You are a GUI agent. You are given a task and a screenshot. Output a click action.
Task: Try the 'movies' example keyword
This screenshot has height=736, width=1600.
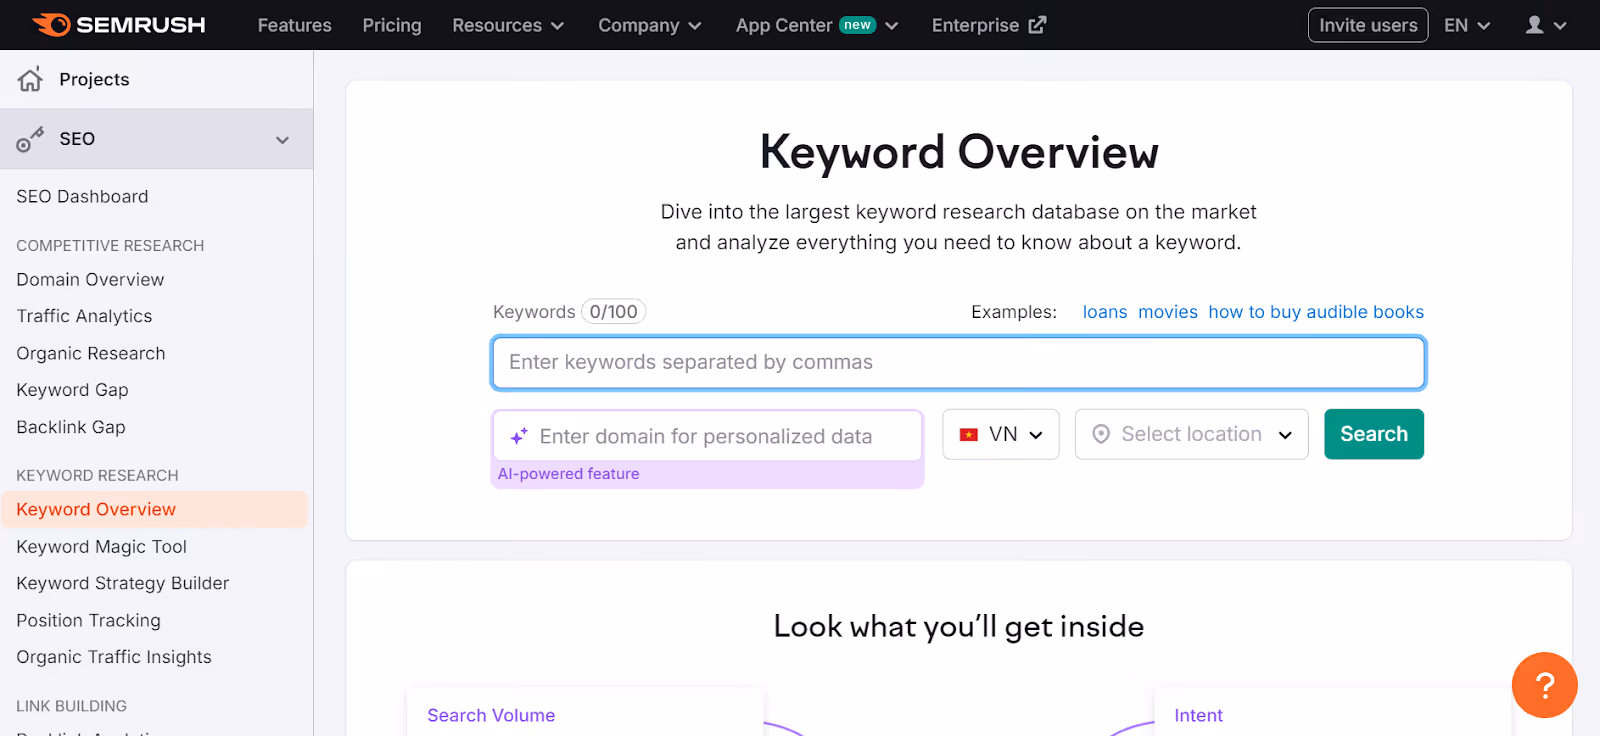pos(1168,312)
